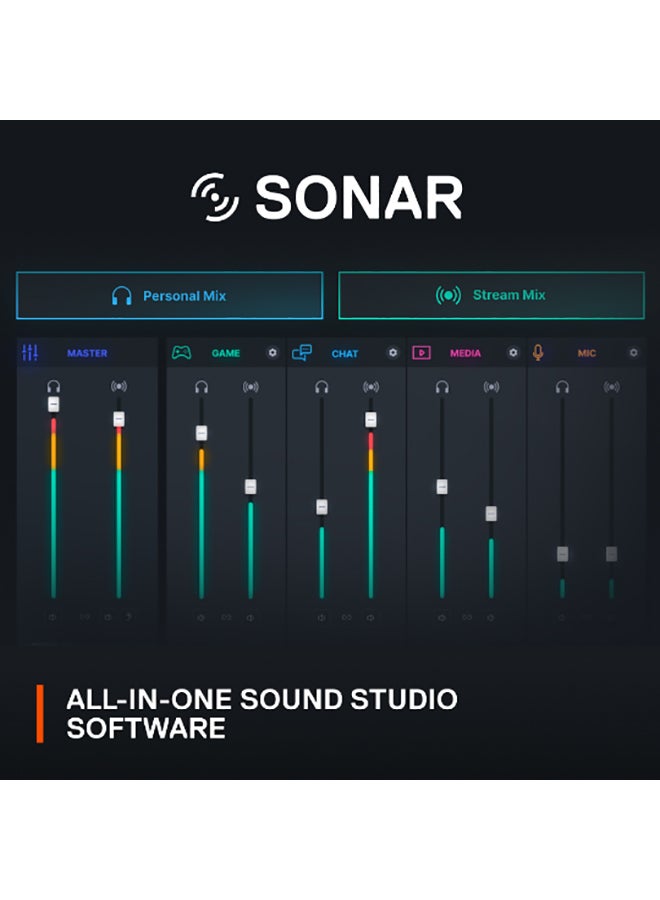The image size is (660, 900).
Task: Open Mic channel settings gear
Action: pyautogui.click(x=634, y=352)
